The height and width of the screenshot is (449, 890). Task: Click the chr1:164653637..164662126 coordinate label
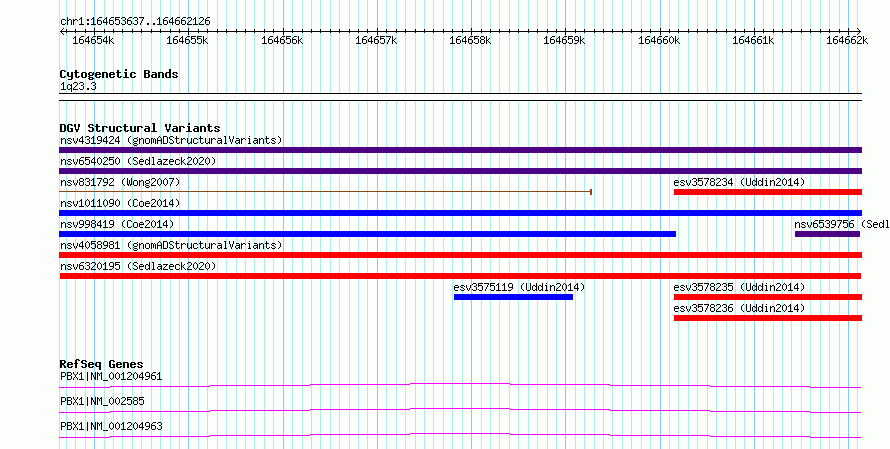pos(135,22)
